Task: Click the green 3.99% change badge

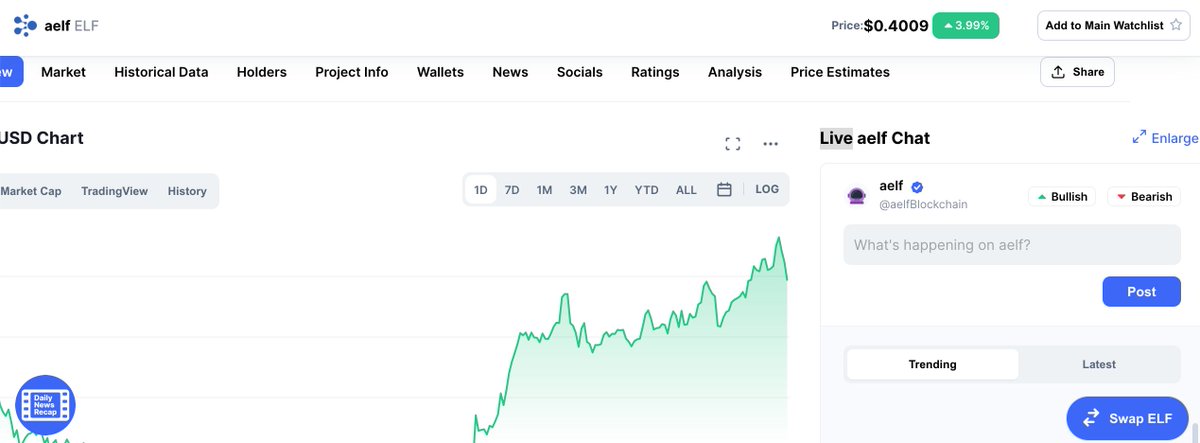Action: (x=966, y=26)
